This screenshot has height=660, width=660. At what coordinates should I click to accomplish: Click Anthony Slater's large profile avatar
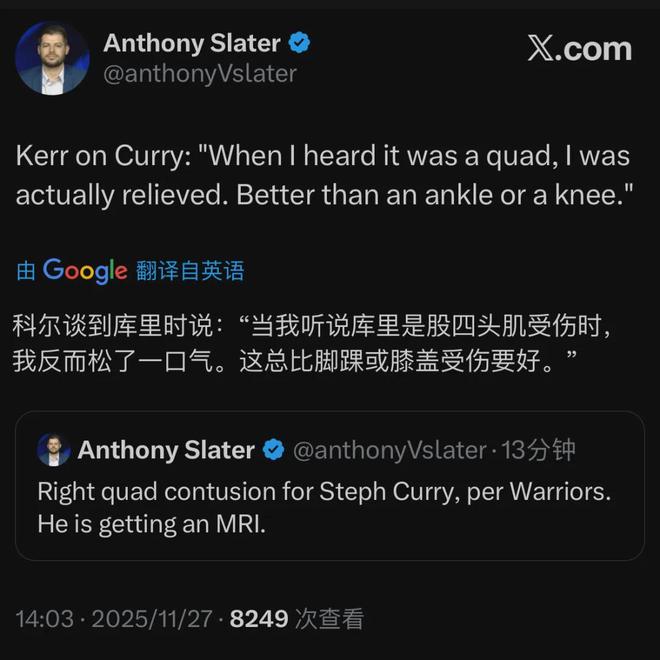click(x=52, y=58)
